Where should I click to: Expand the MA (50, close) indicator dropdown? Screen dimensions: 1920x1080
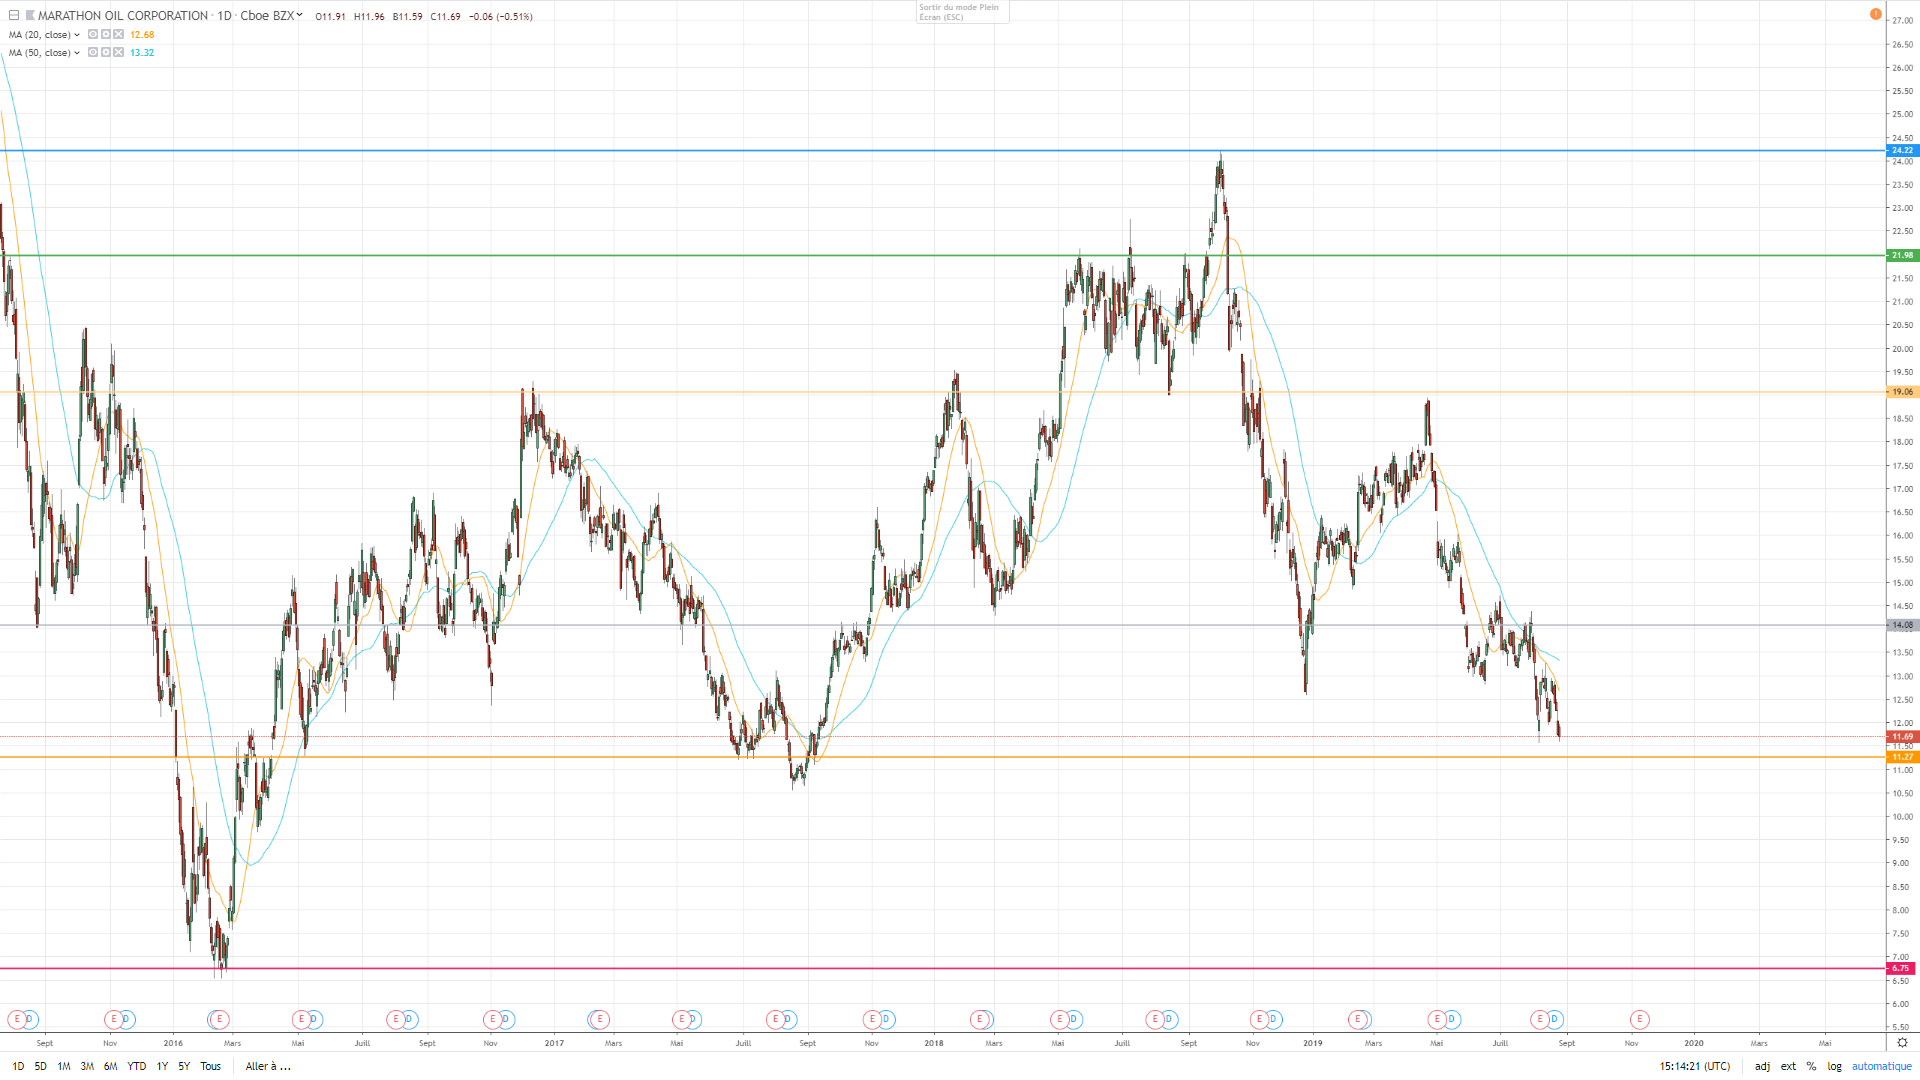77,53
